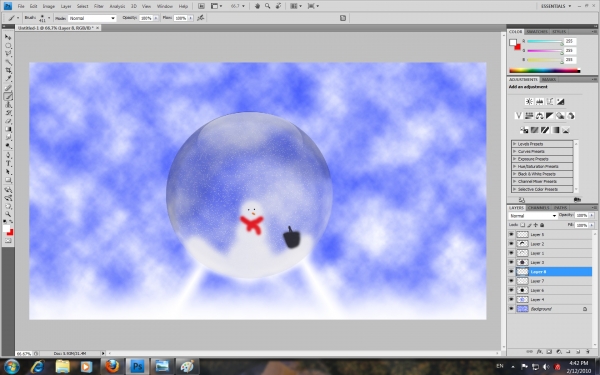Add a Curves adjustment
Image resolution: width=600 pixels, height=375 pixels.
point(550,101)
